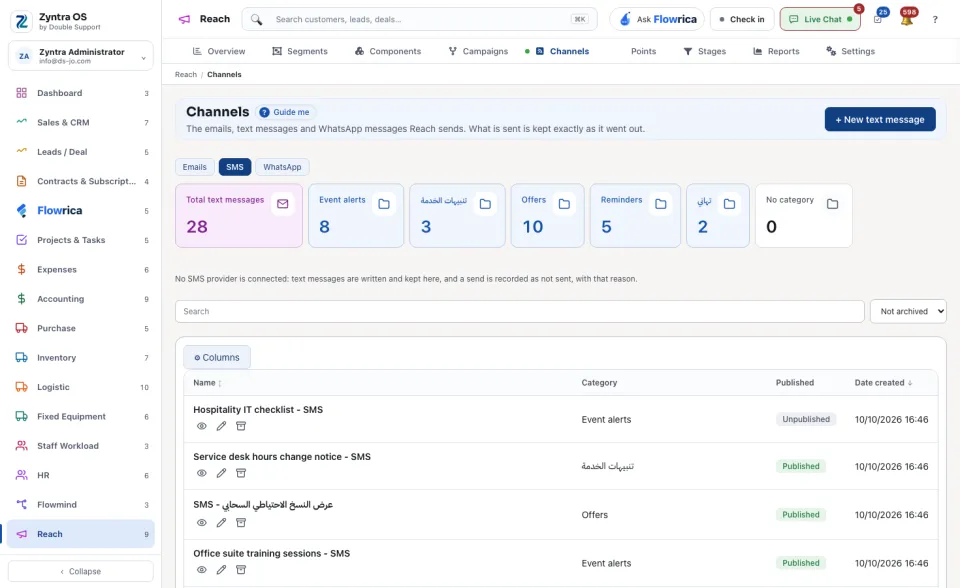Toggle the Unpublished status of Hospitality IT checklist

click(806, 420)
